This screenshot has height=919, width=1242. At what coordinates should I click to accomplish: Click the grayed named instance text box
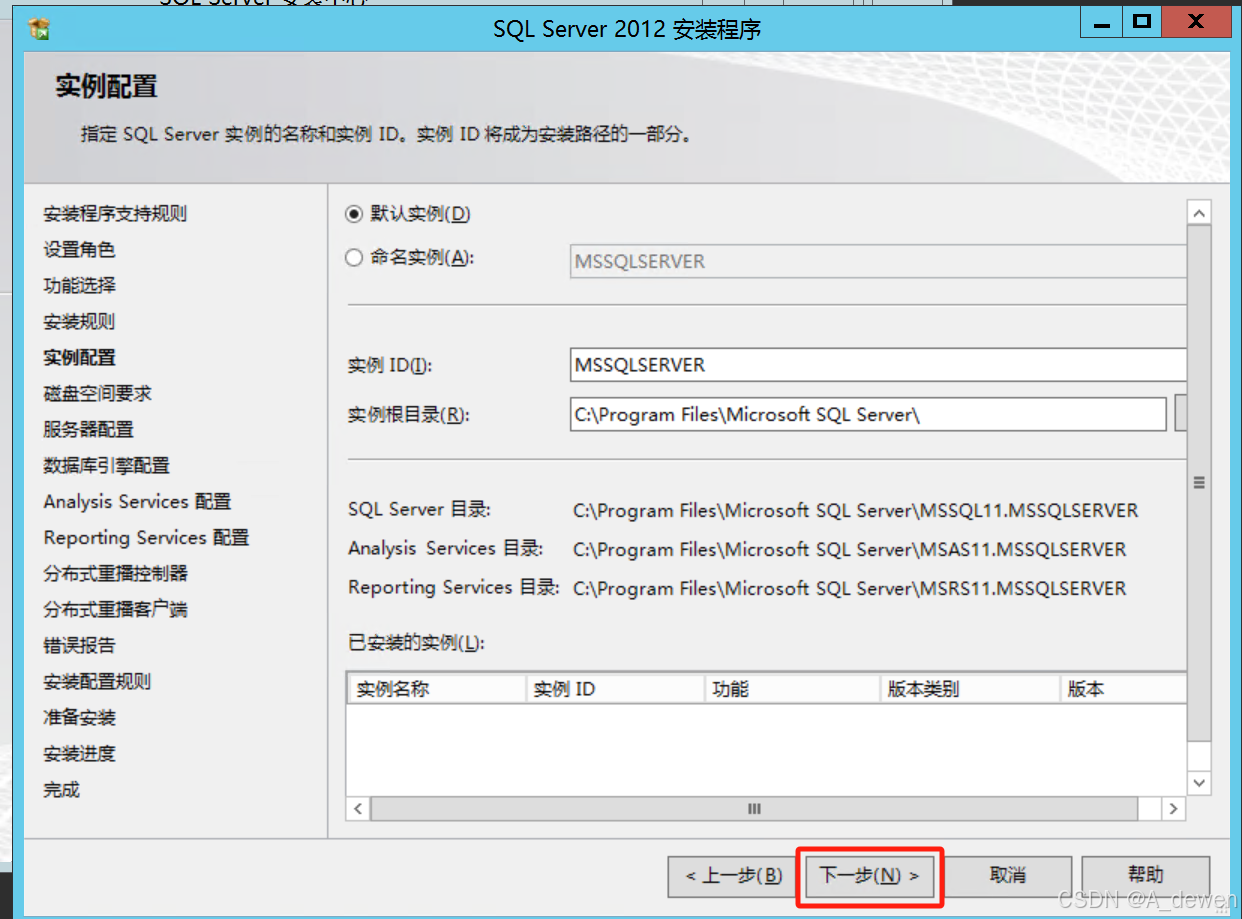878,261
